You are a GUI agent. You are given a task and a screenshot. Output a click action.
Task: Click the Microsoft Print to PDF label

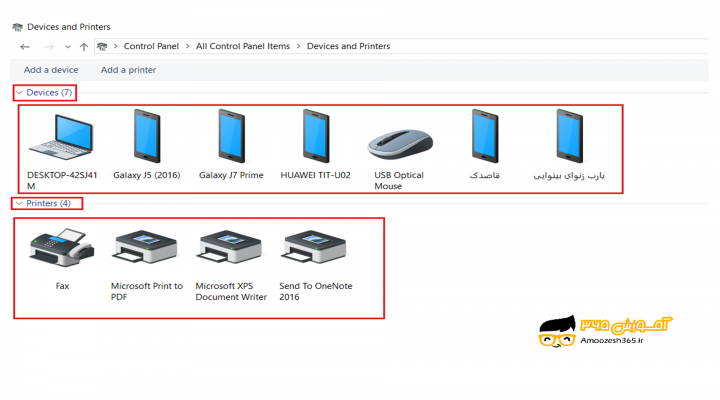pyautogui.click(x=147, y=291)
